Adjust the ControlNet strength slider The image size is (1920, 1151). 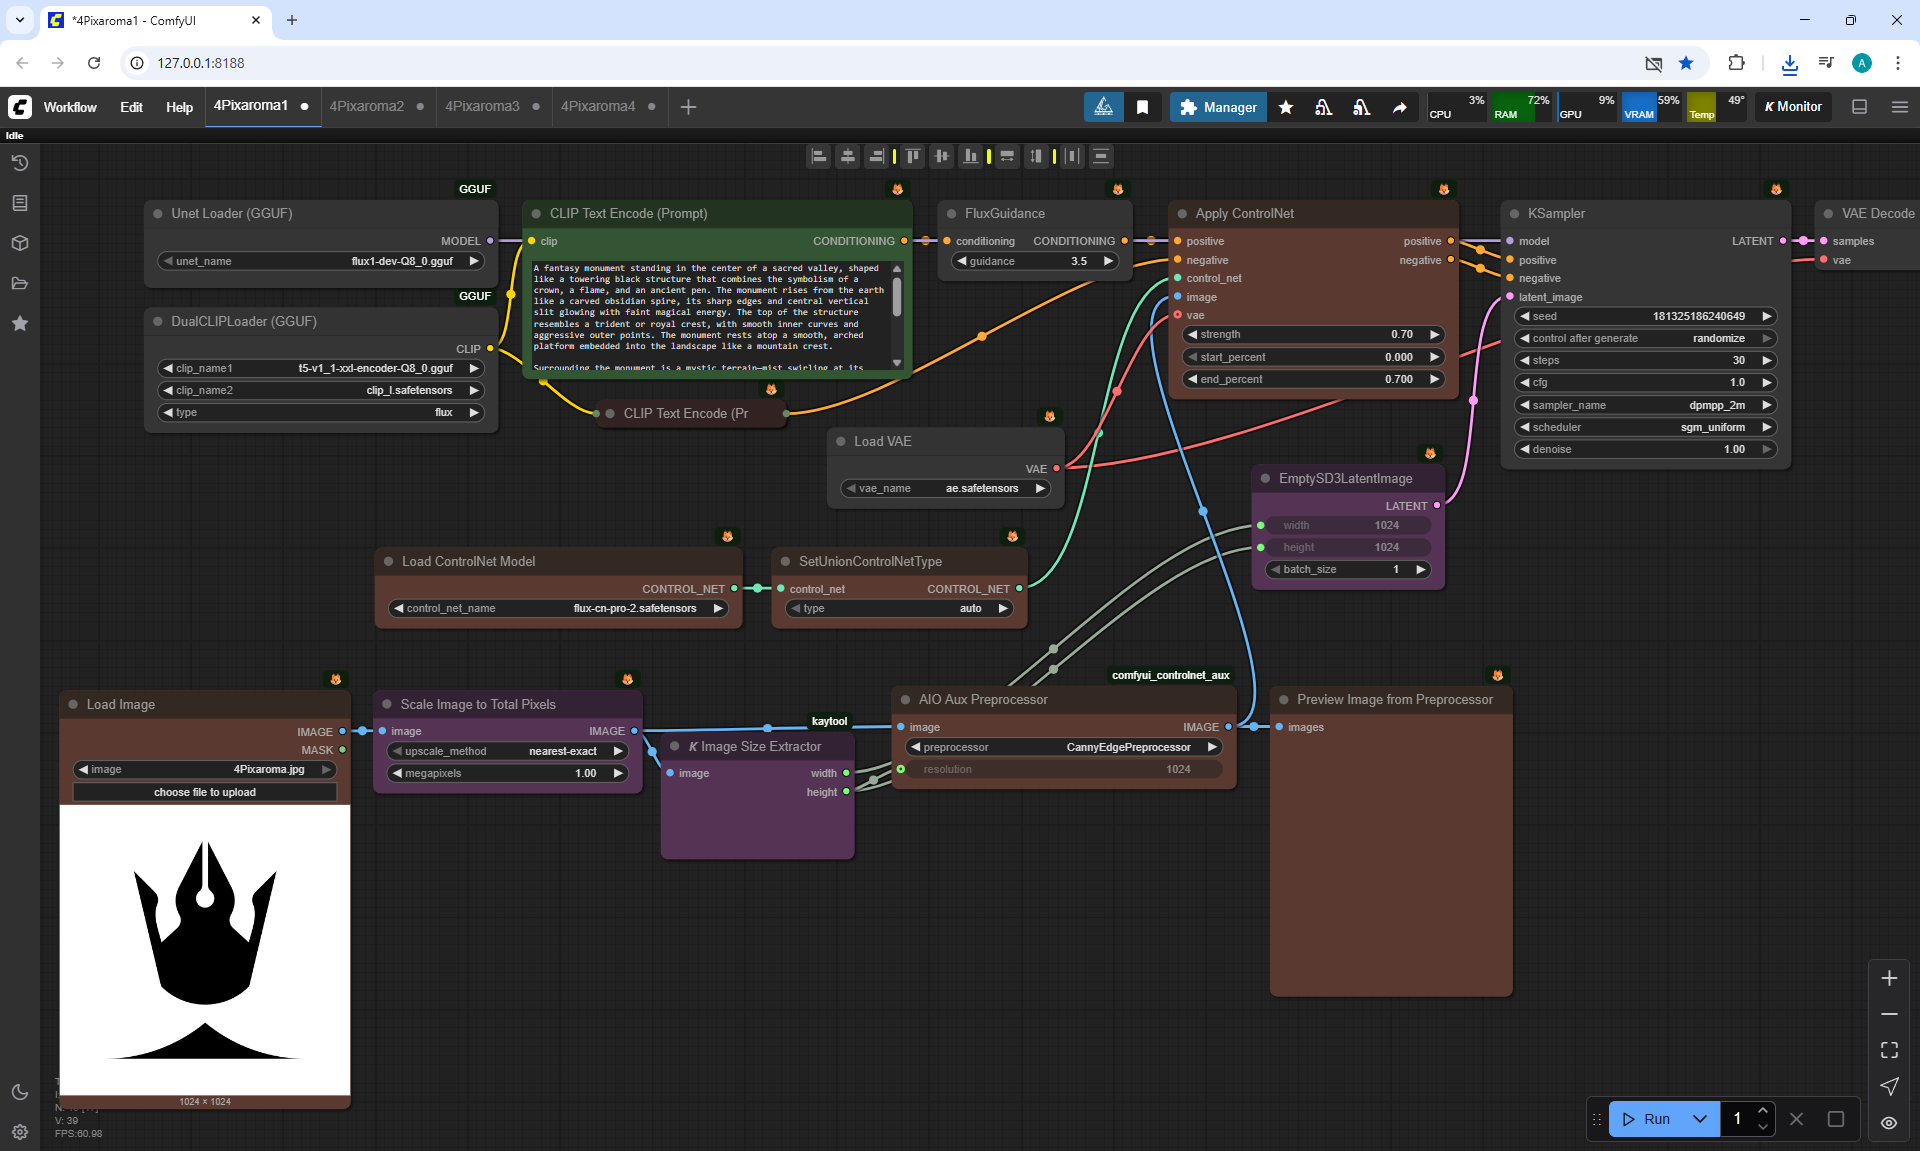[x=1312, y=334]
